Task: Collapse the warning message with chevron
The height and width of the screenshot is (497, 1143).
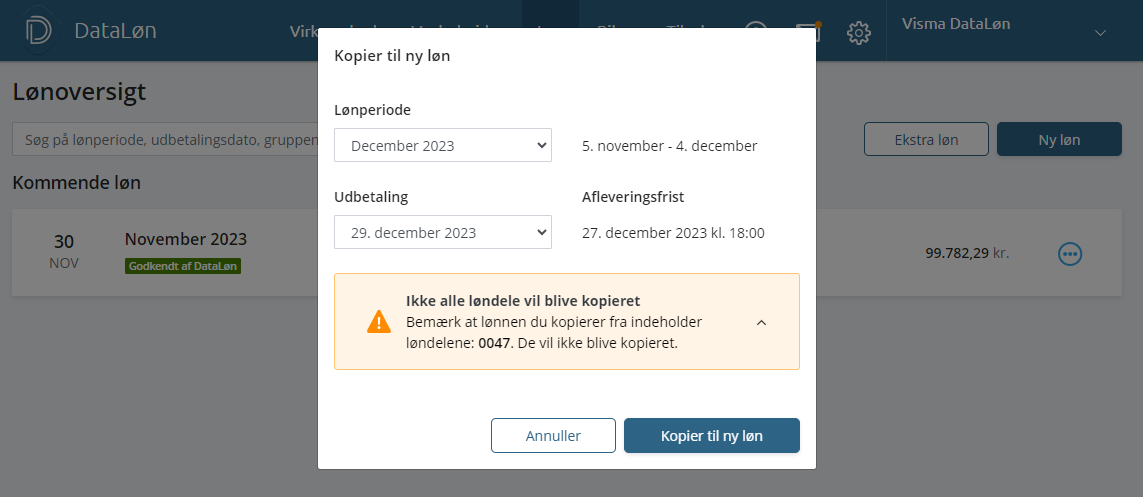Action: [x=762, y=322]
